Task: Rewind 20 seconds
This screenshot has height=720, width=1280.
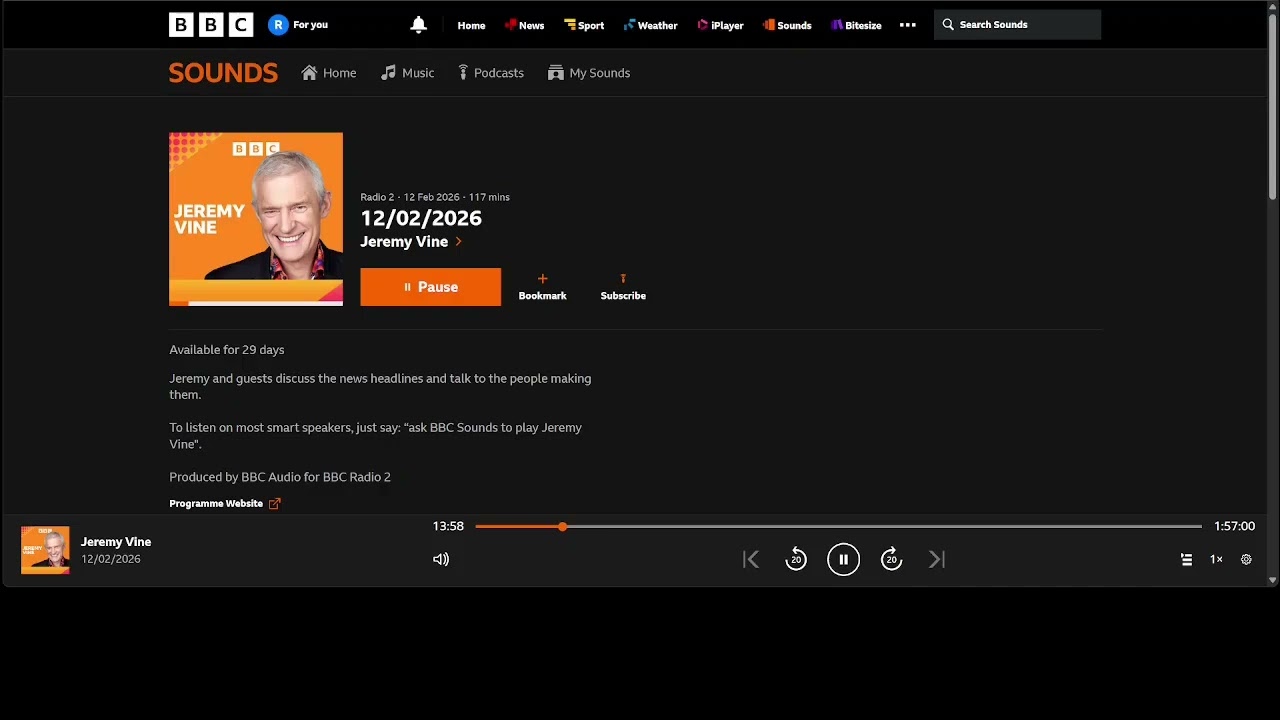Action: pyautogui.click(x=796, y=560)
